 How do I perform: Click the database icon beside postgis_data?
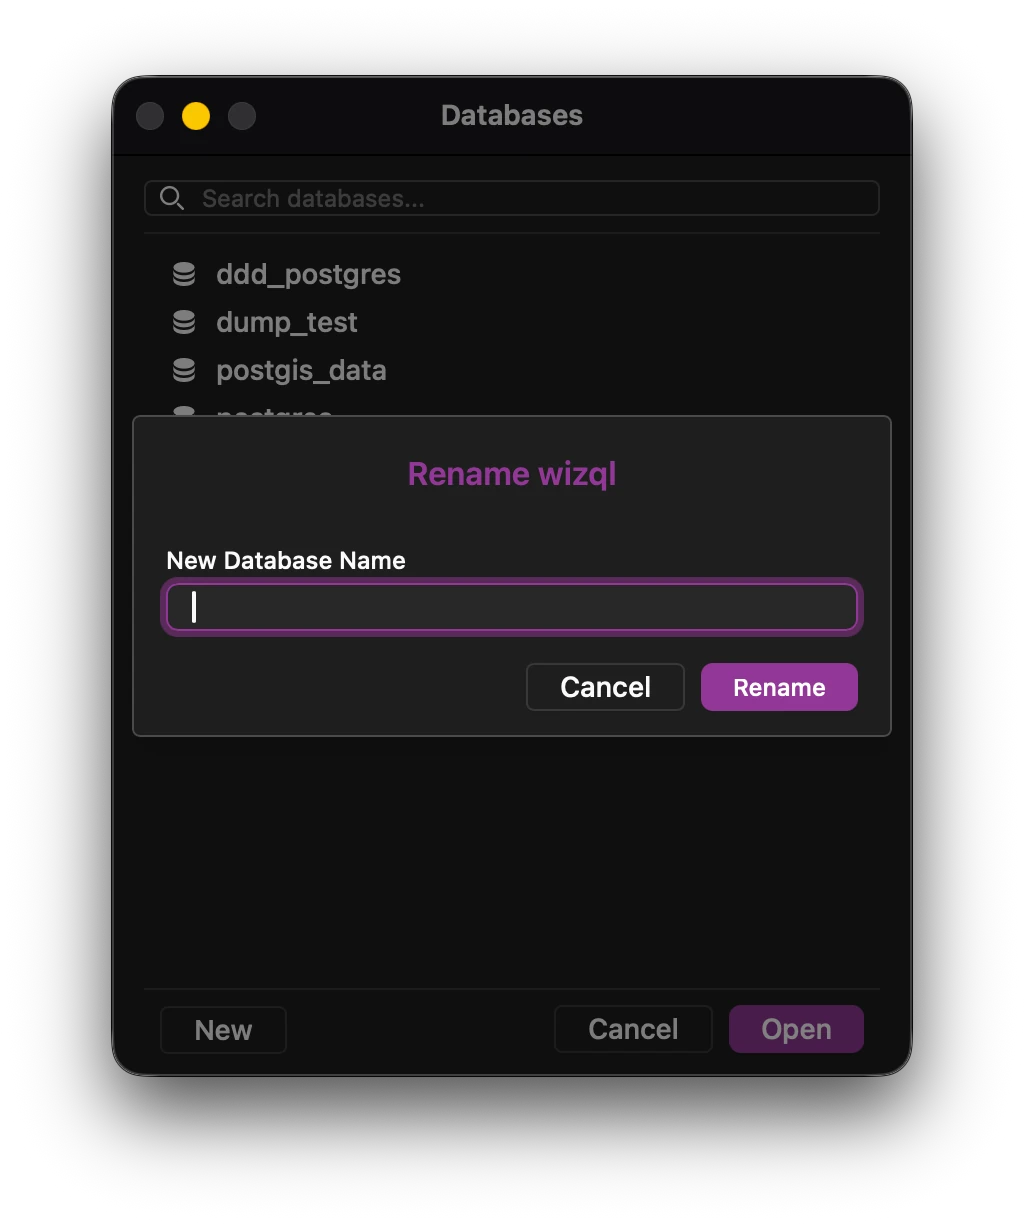[x=185, y=369]
